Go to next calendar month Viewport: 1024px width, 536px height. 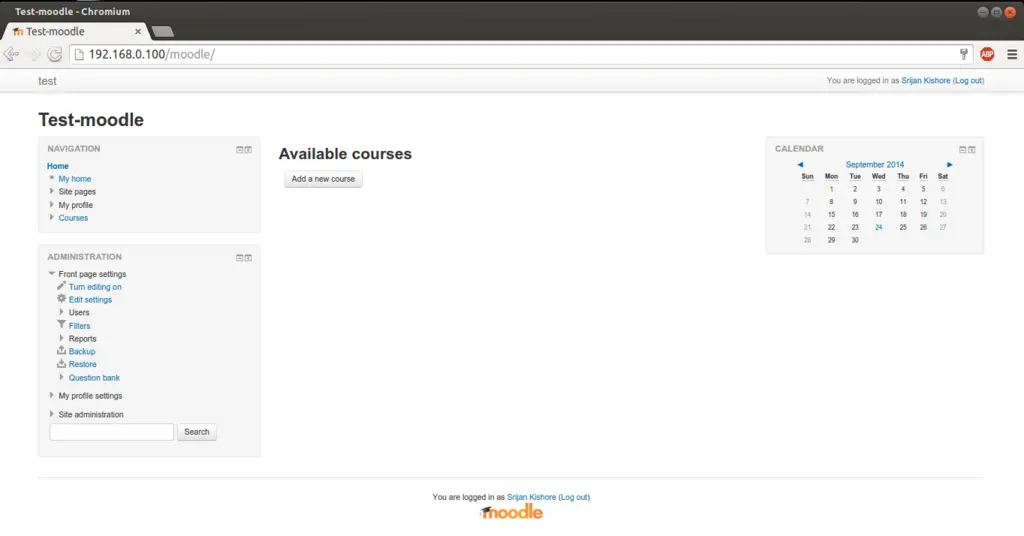(x=950, y=165)
